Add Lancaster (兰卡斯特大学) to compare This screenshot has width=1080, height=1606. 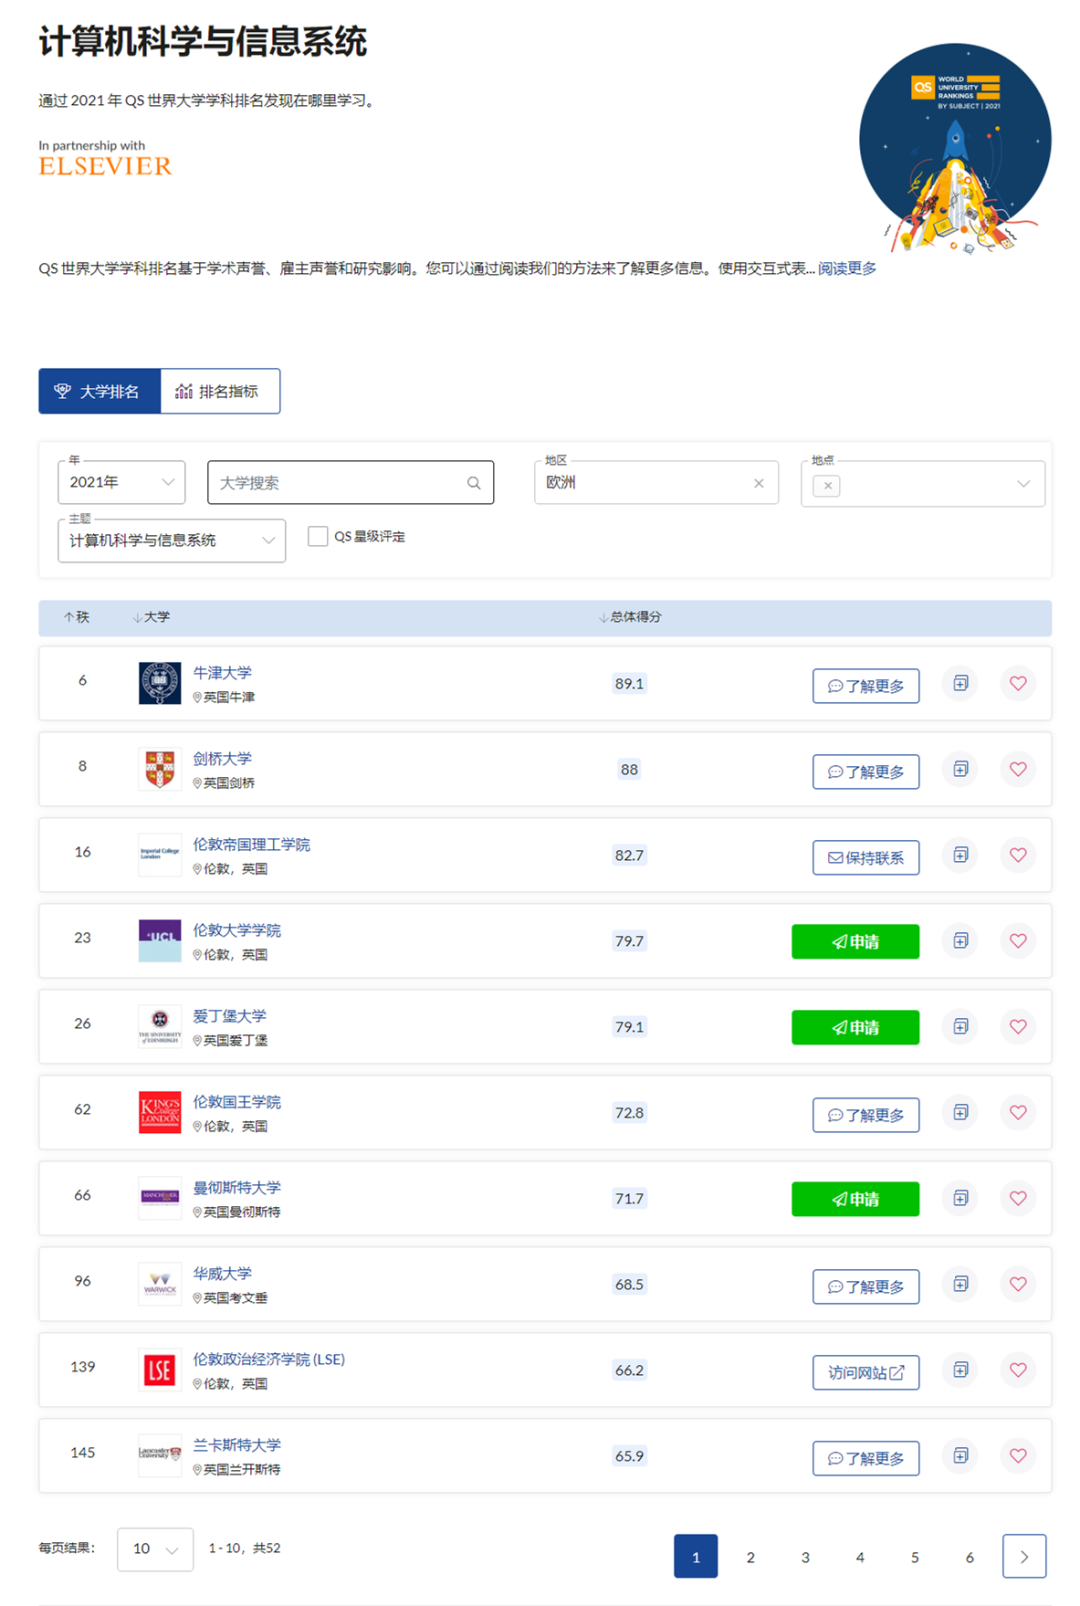(x=960, y=1457)
